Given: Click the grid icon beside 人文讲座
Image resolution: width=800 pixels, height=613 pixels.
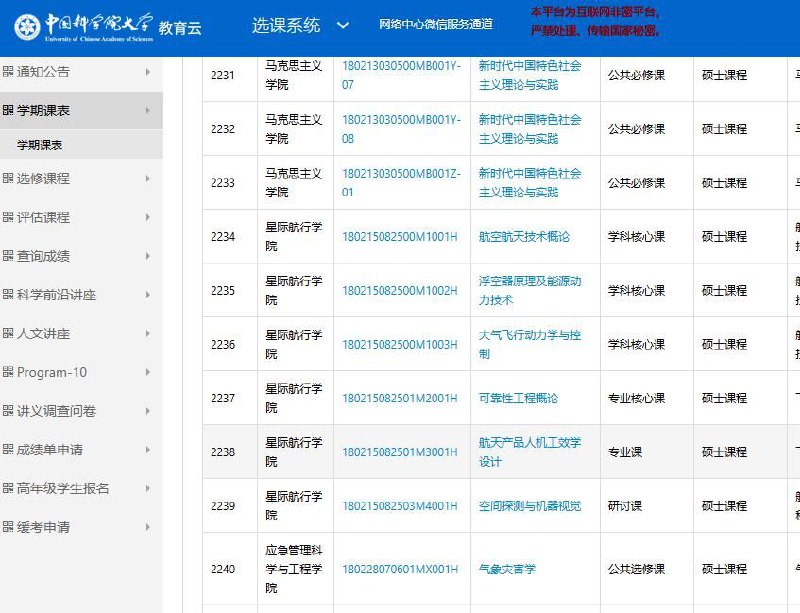Looking at the screenshot, I should pos(8,333).
